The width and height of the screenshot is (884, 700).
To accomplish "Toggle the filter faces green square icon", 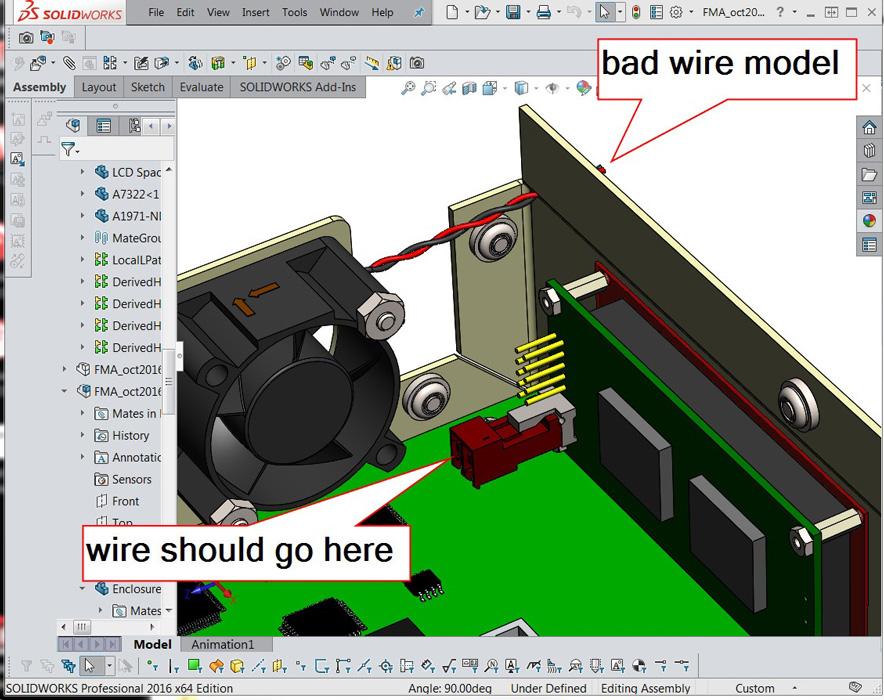I will (195, 666).
